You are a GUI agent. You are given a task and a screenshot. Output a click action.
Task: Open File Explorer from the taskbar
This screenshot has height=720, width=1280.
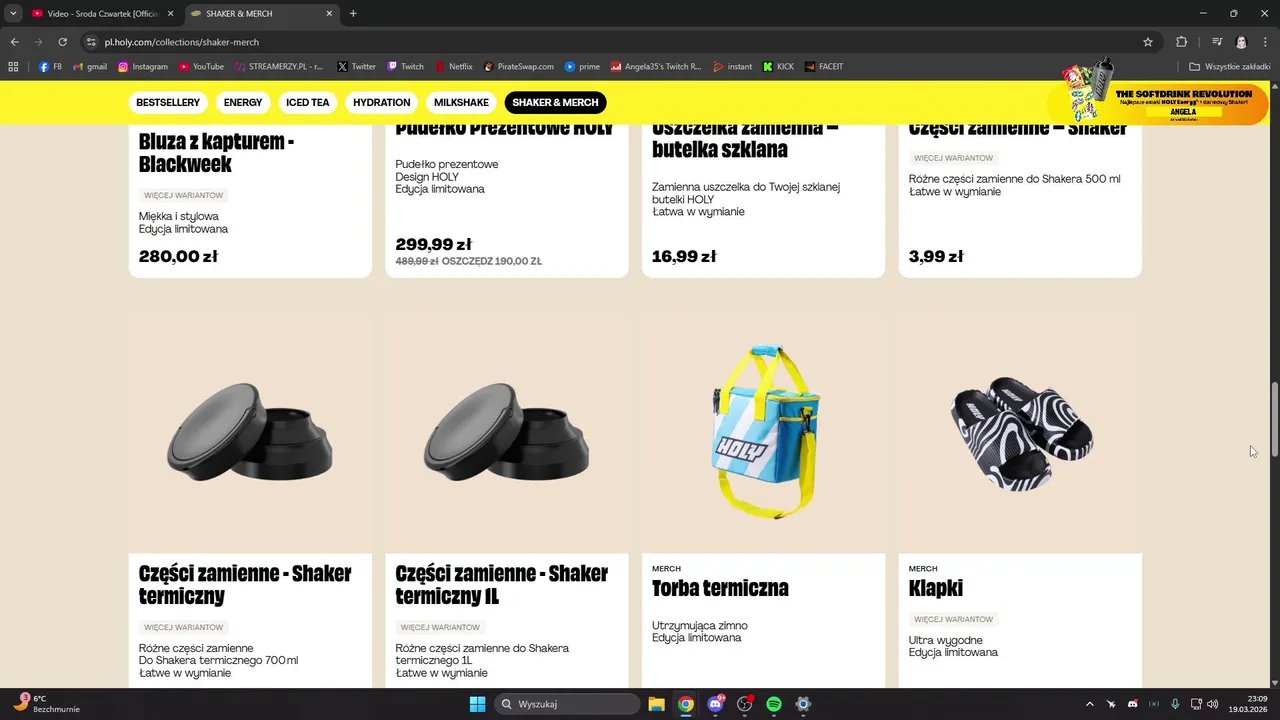656,704
